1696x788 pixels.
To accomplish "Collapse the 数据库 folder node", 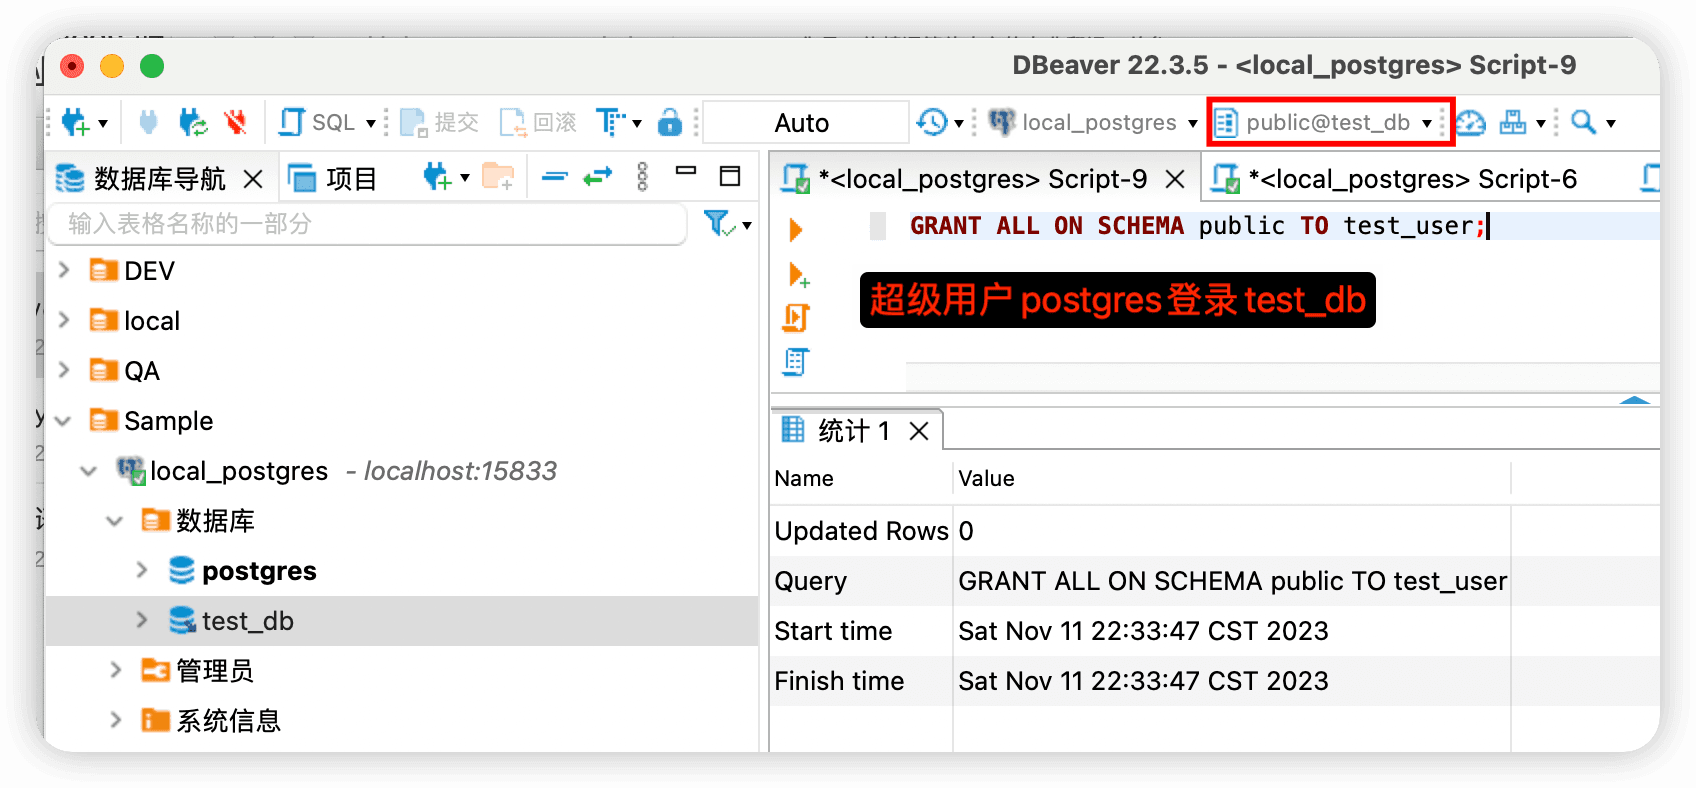I will (115, 521).
